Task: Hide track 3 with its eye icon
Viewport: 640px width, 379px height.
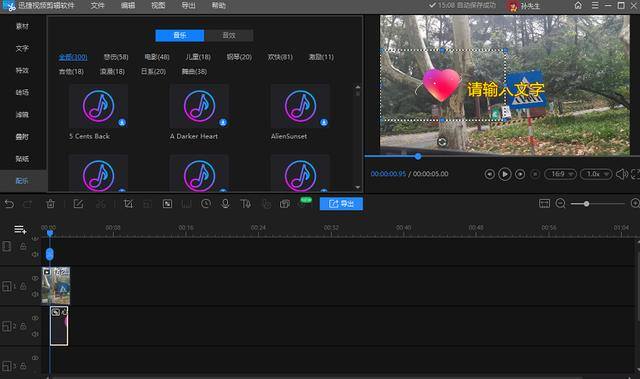Action: coord(35,358)
